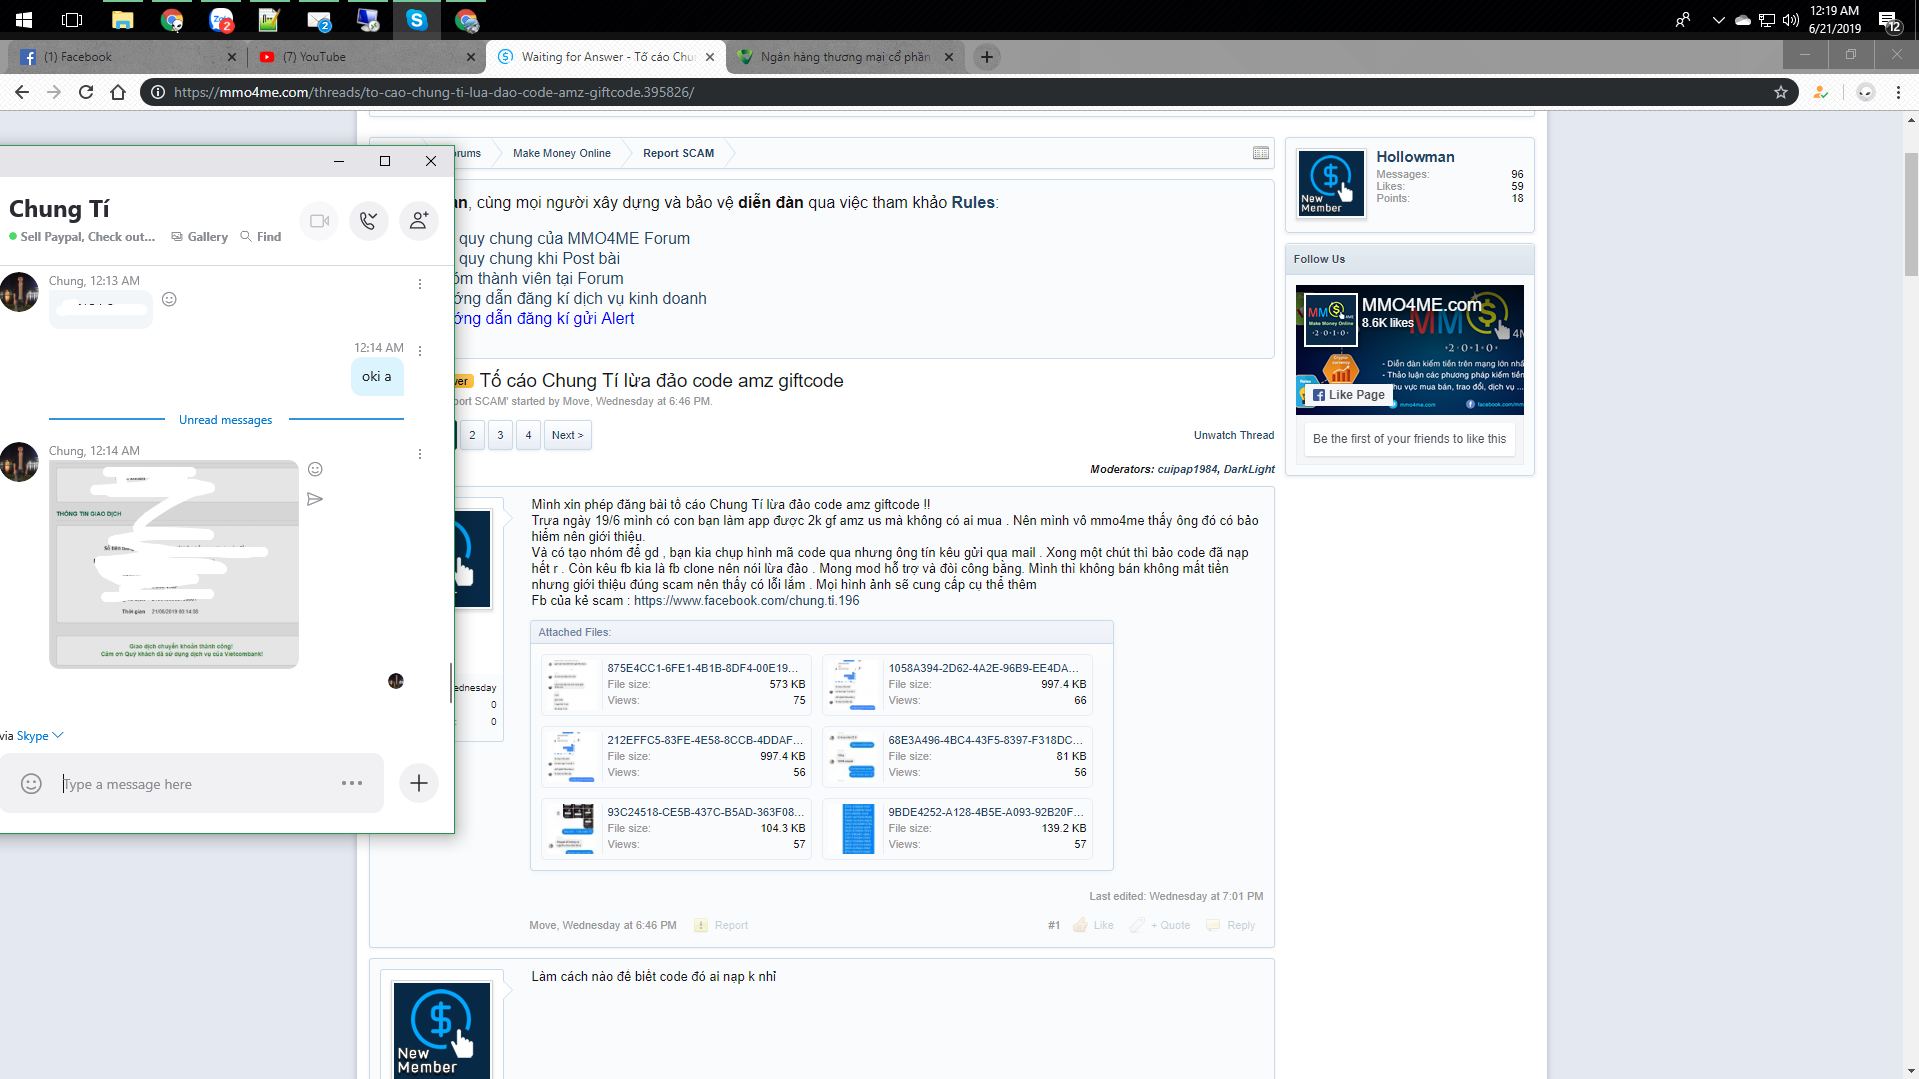Switch to the YouTube tab
This screenshot has width=1919, height=1079.
click(366, 57)
